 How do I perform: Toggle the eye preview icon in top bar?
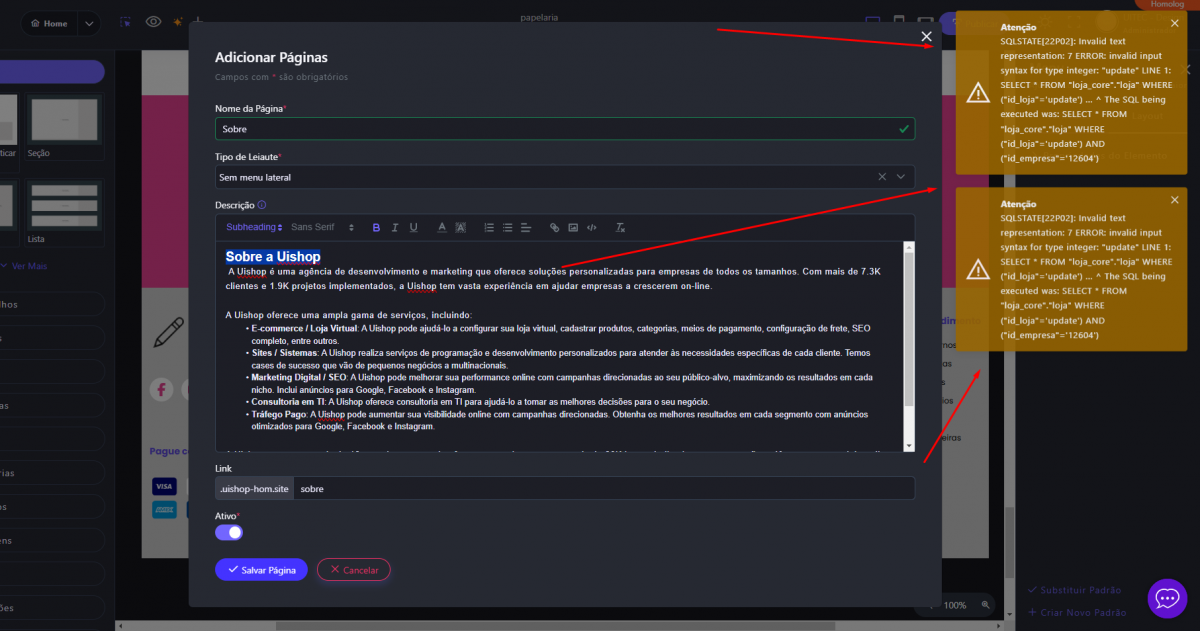point(153,22)
